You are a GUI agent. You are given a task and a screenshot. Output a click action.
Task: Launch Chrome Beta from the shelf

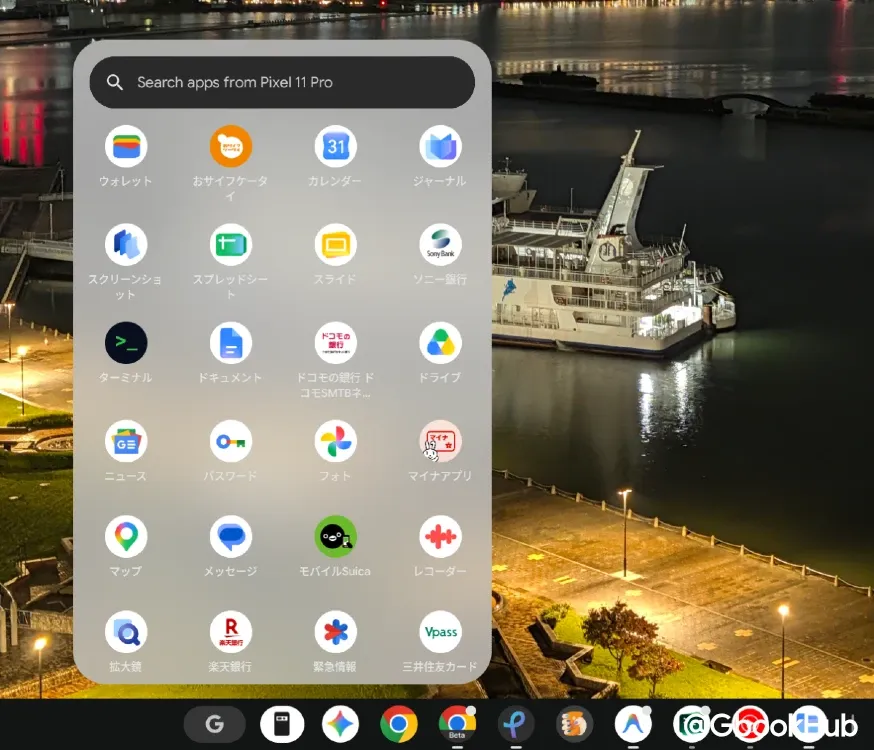[x=457, y=723]
